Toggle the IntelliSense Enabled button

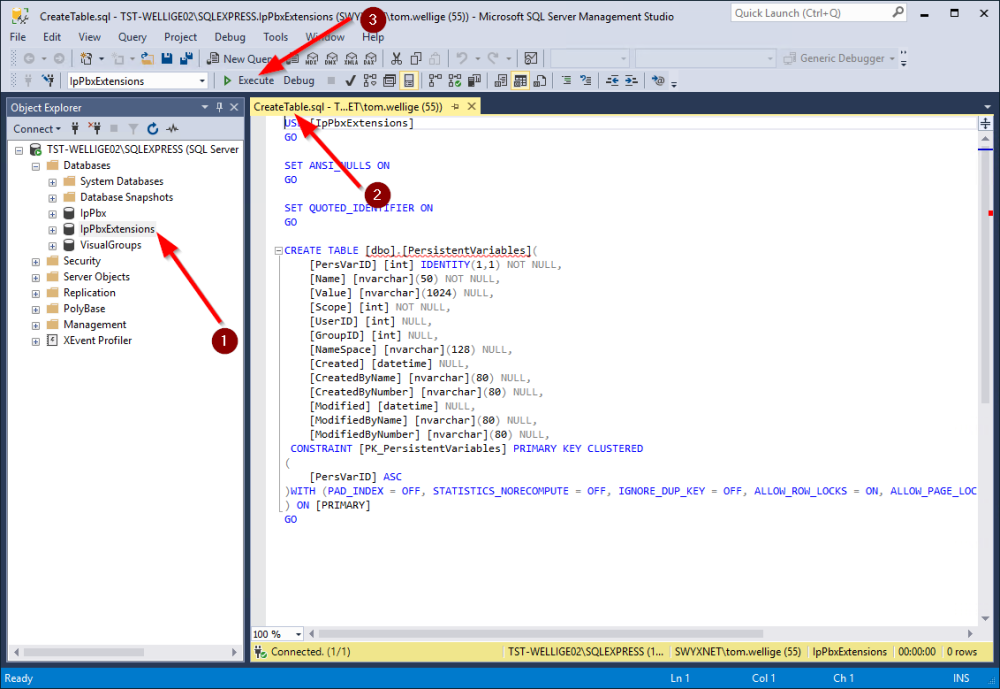coord(409,80)
